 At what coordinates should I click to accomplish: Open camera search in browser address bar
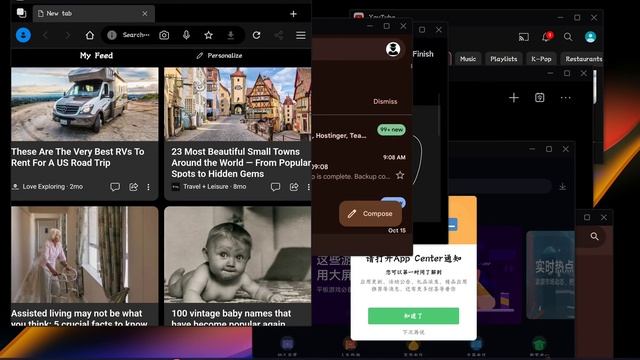tap(164, 35)
